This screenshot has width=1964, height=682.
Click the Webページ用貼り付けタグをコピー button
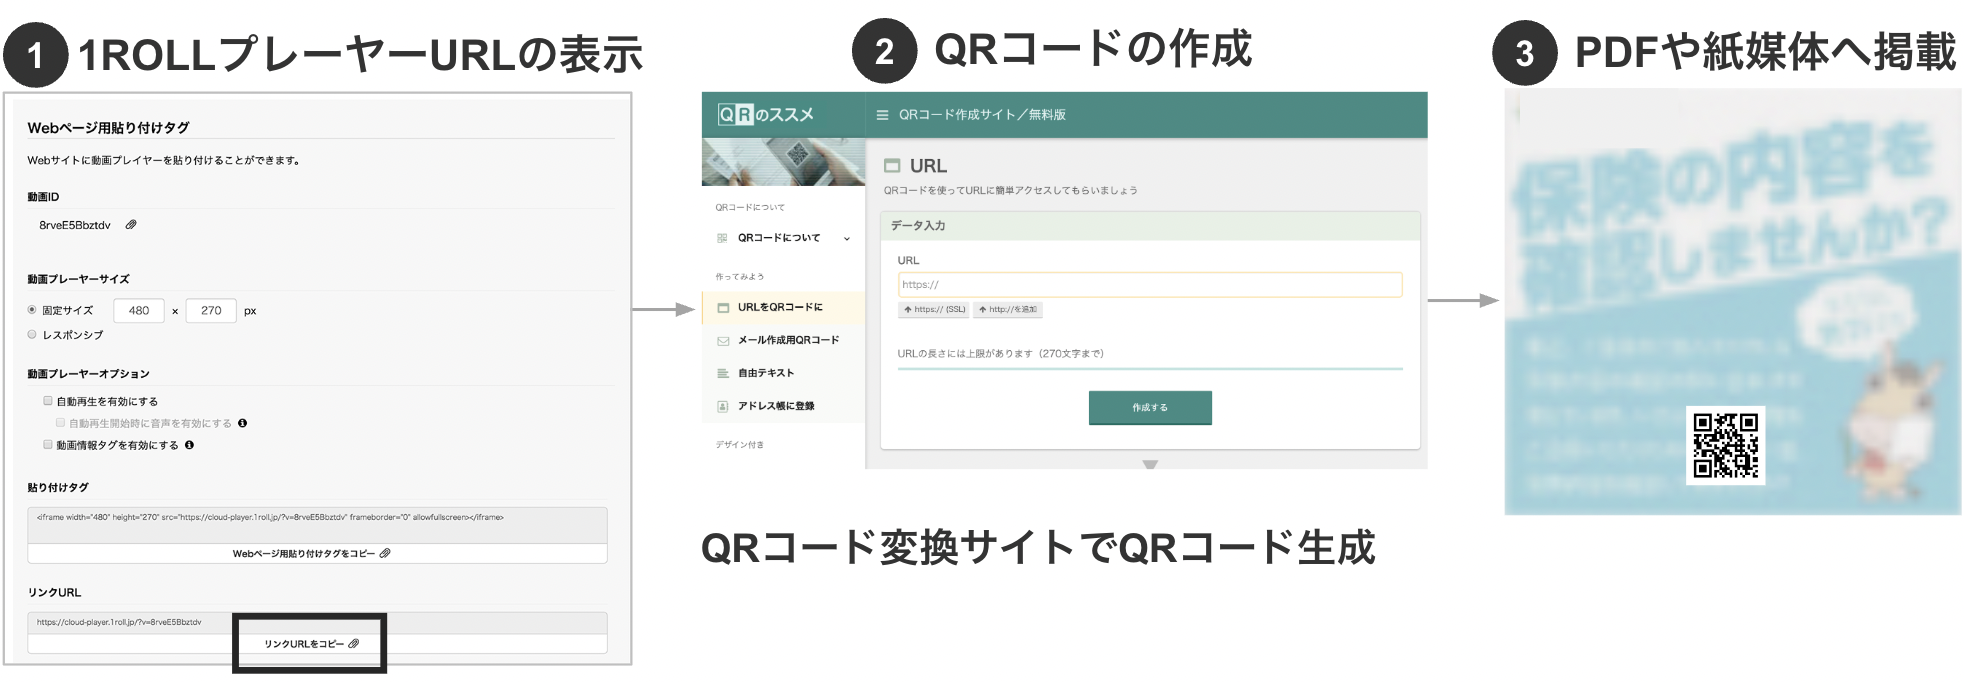click(x=317, y=553)
